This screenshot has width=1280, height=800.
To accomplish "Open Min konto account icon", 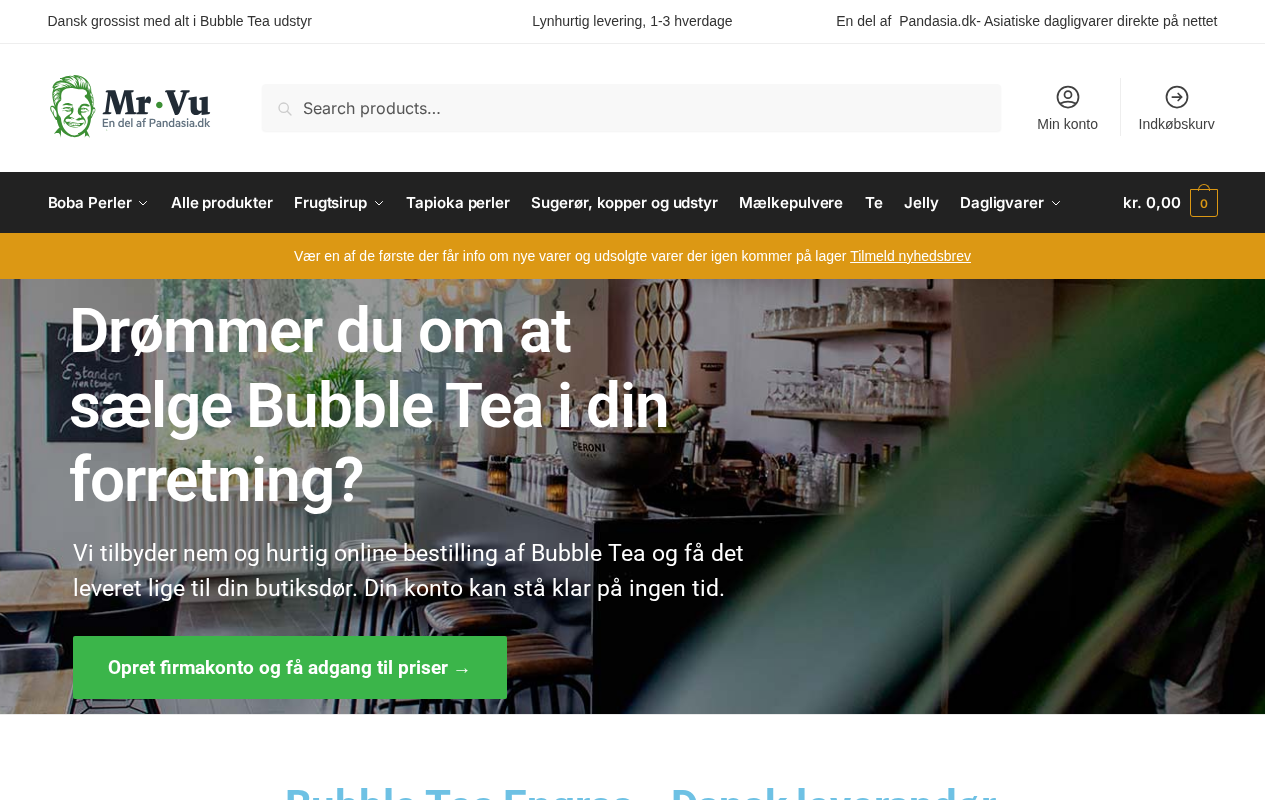I will point(1068,97).
